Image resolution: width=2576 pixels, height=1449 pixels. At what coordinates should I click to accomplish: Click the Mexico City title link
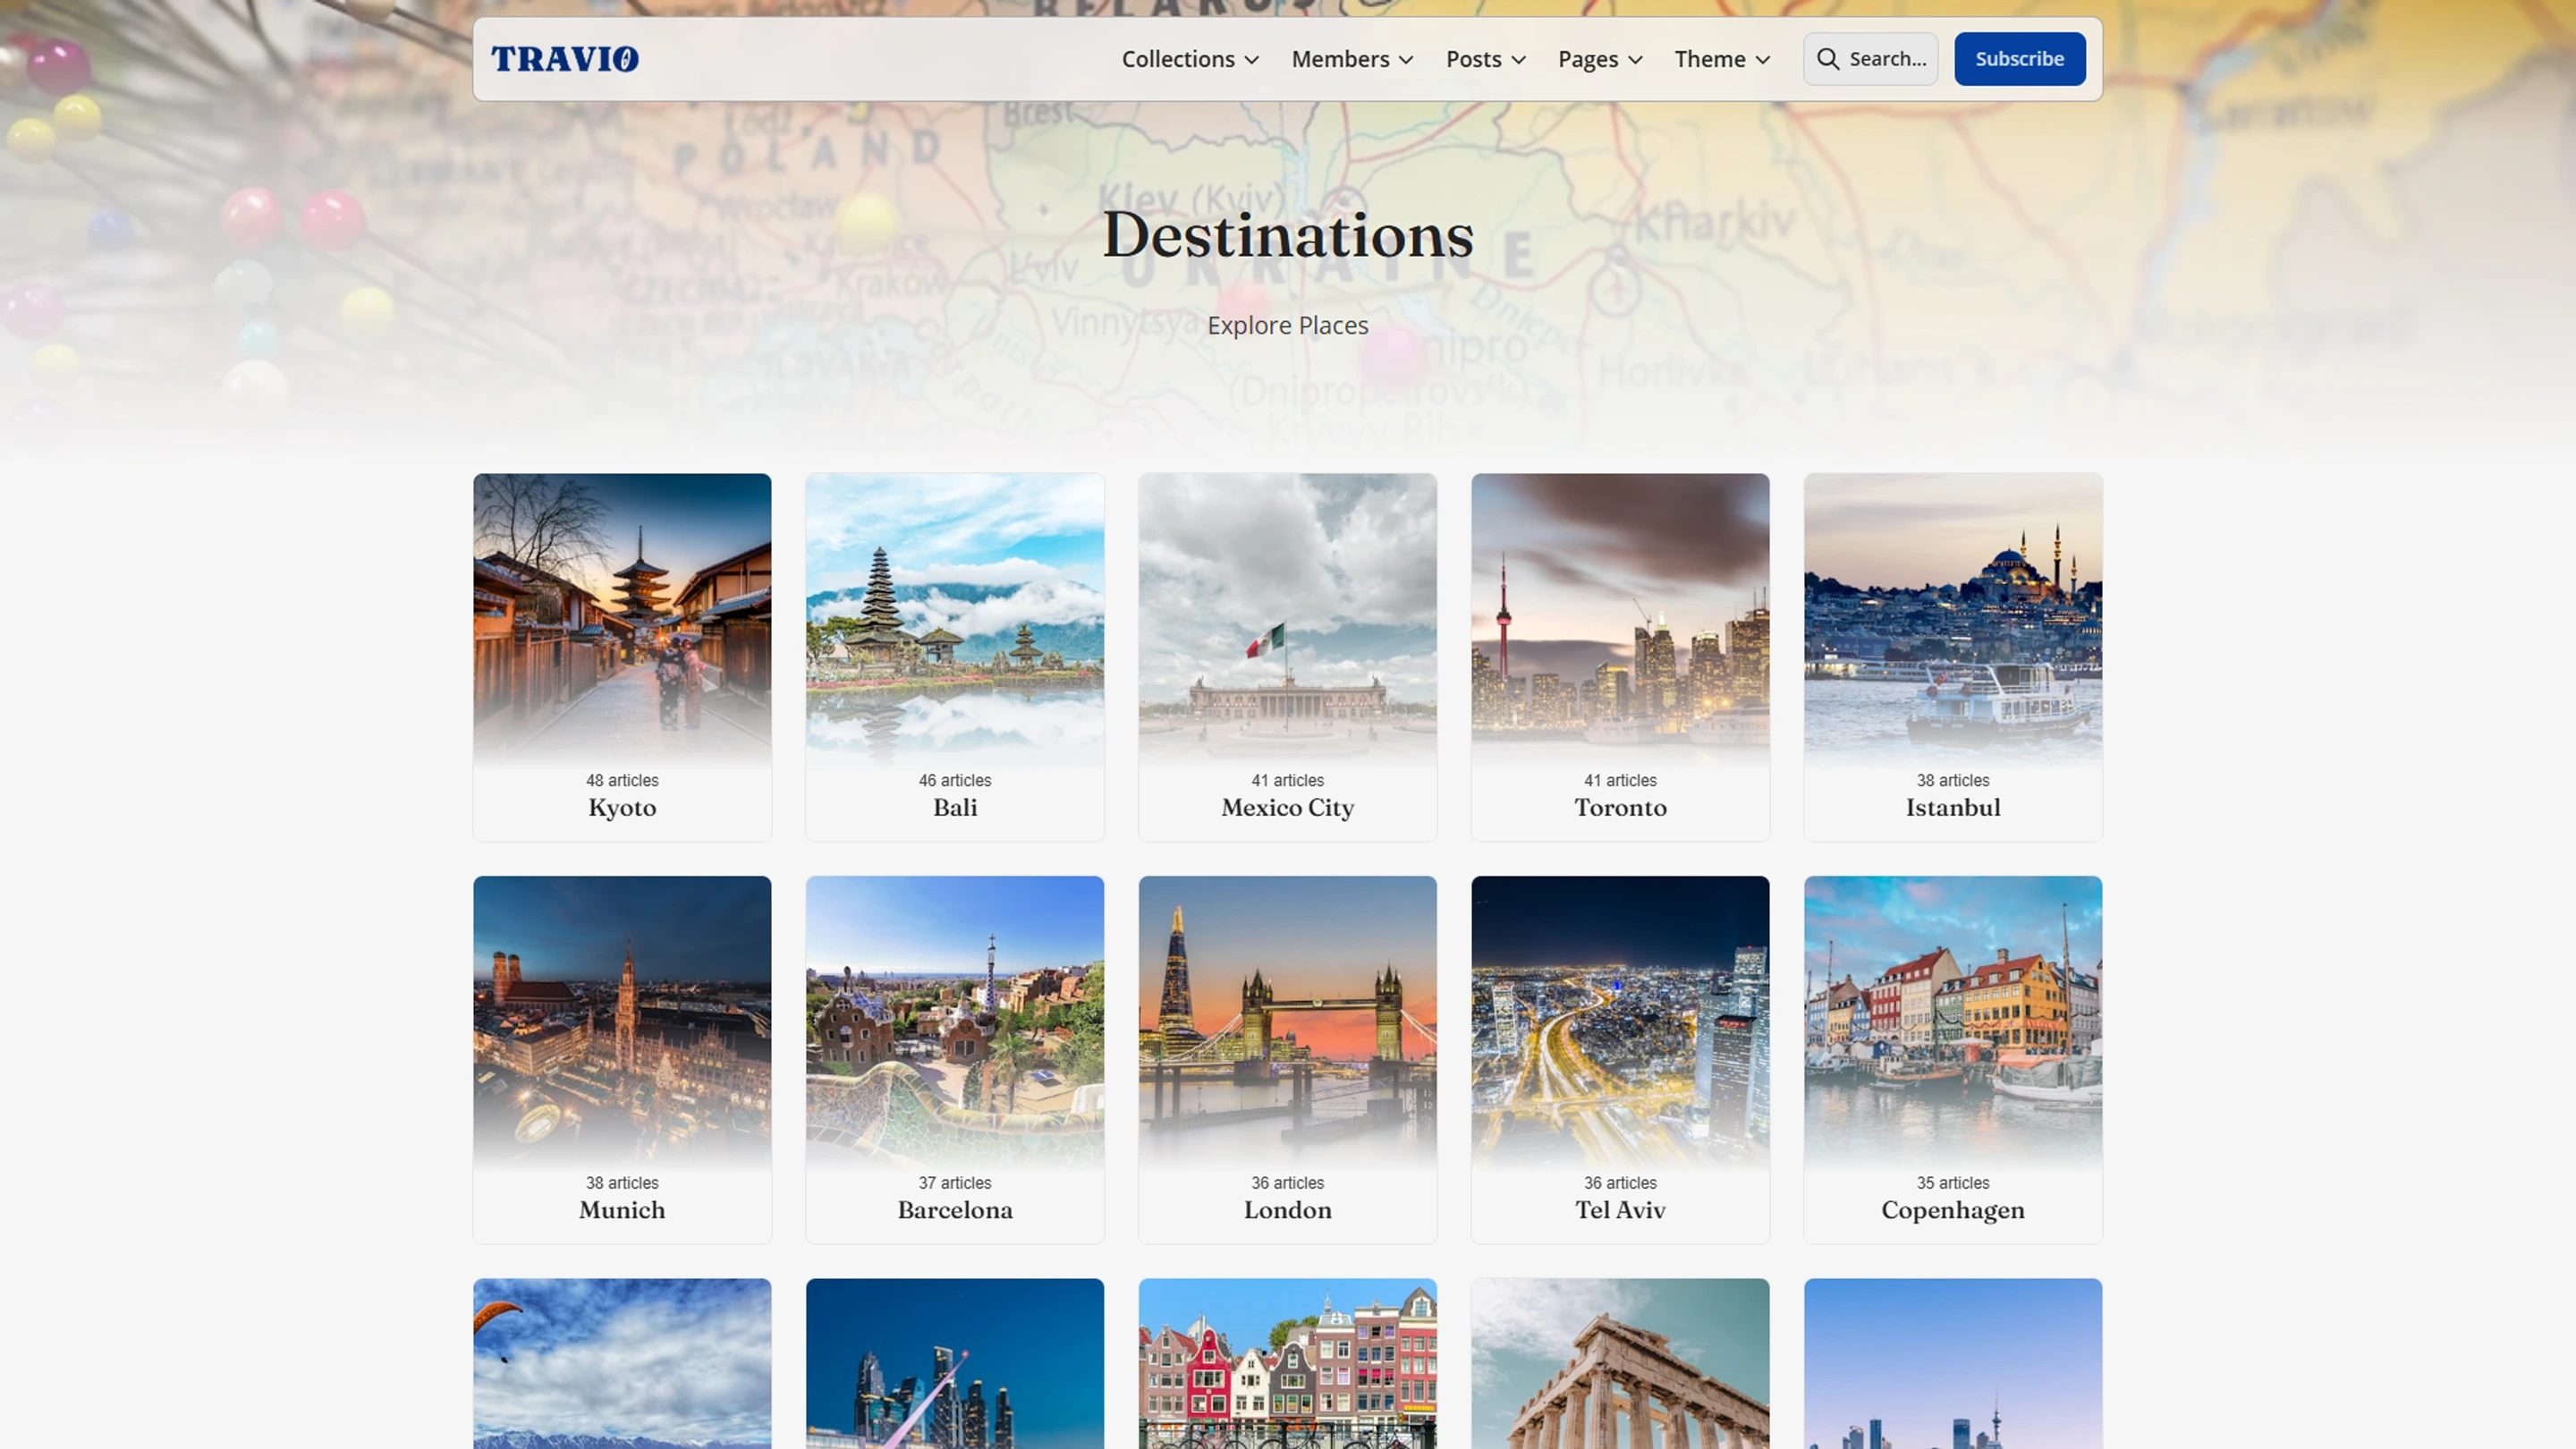[1288, 808]
